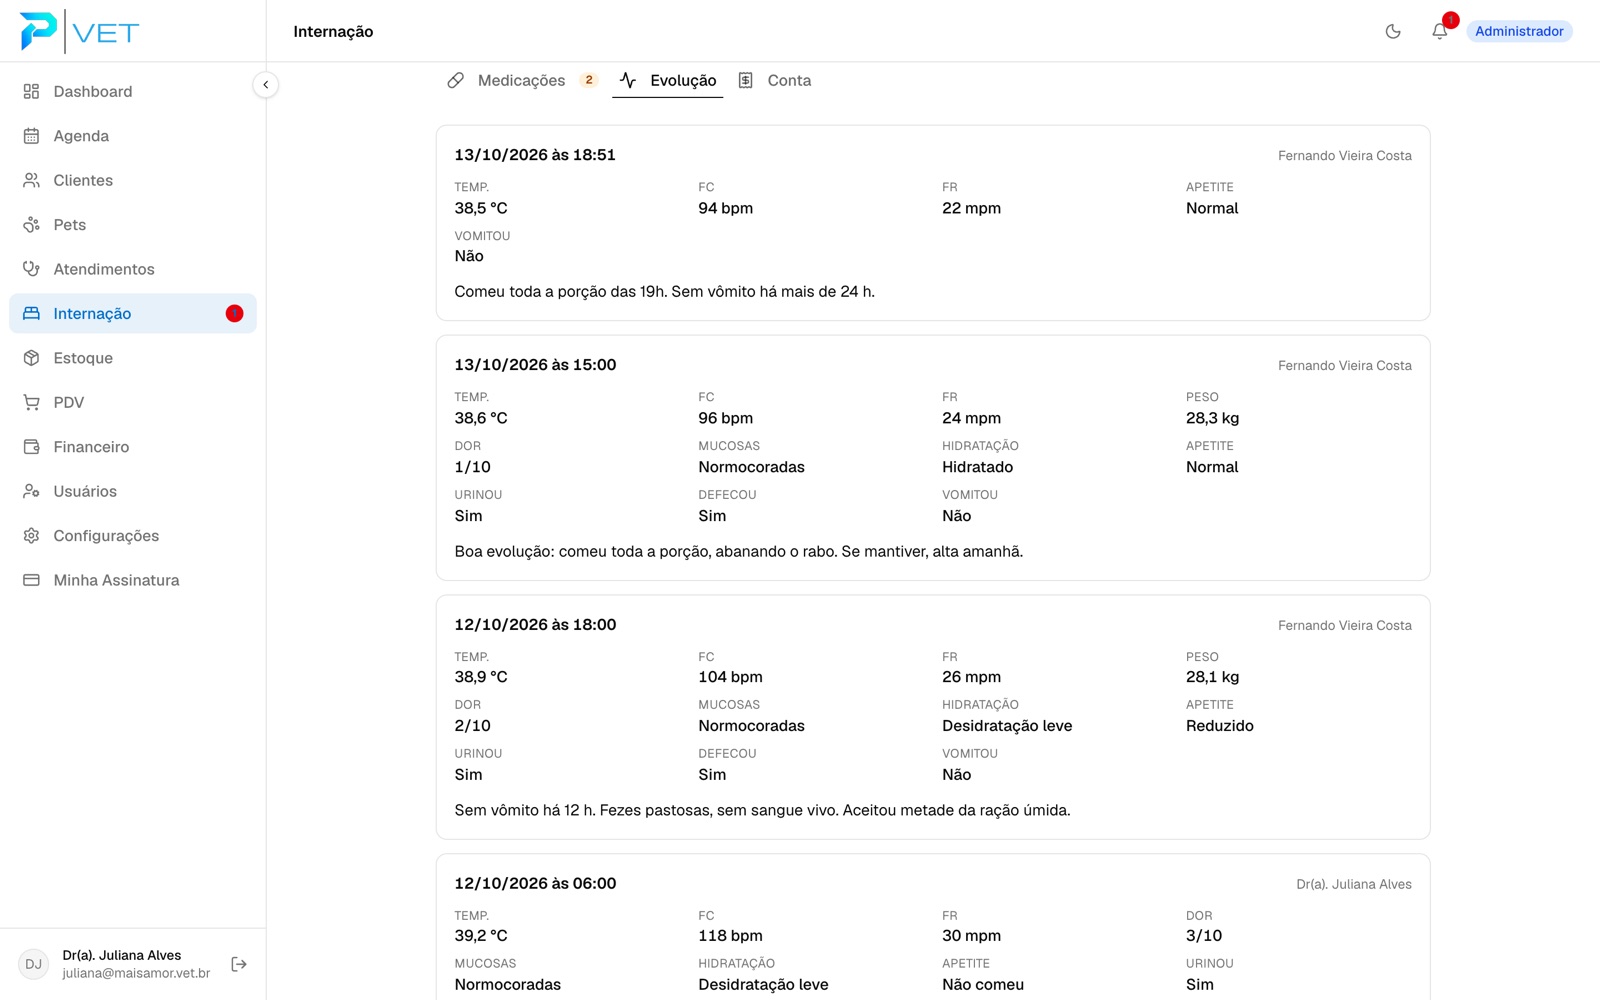
Task: Click the logout icon next to Juliana Alves
Action: tap(239, 964)
